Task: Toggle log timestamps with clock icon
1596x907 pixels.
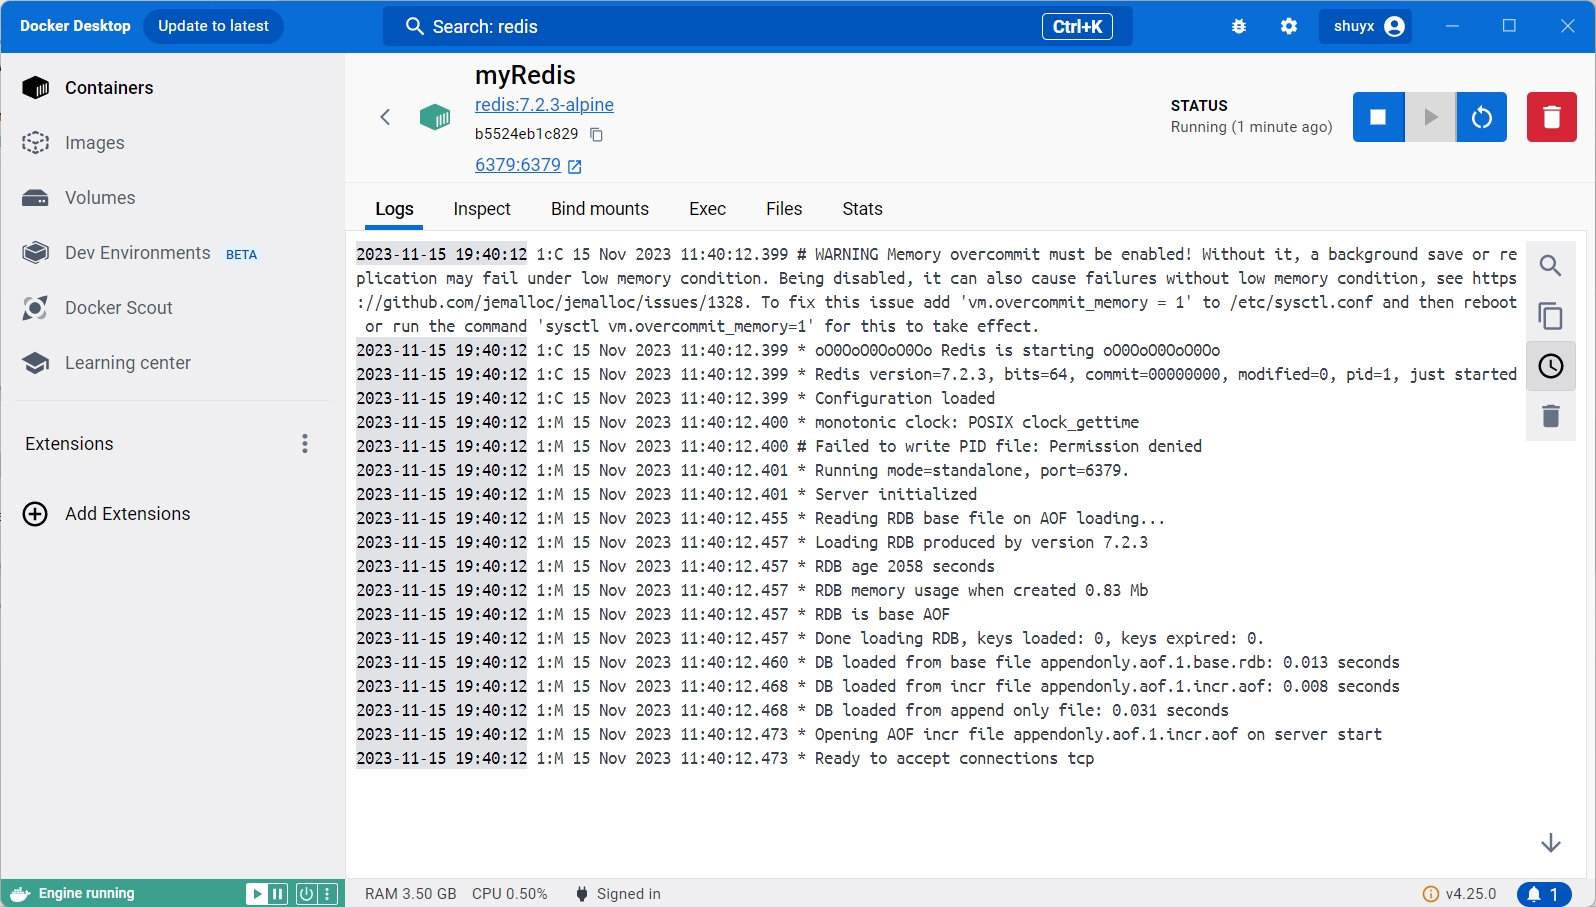Action: (1550, 366)
